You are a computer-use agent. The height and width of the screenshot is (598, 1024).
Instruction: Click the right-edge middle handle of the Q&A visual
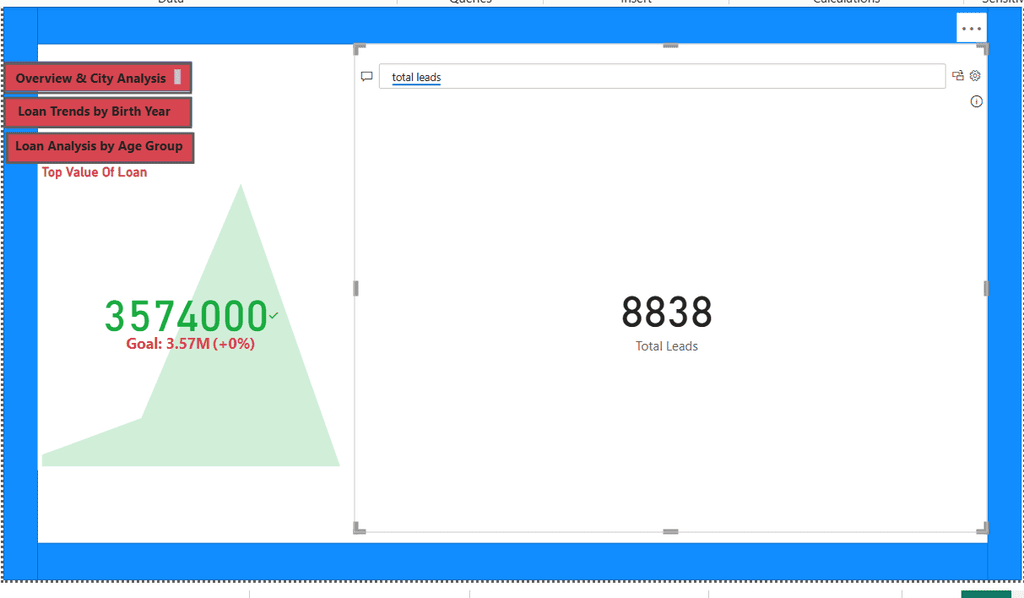pos(985,289)
